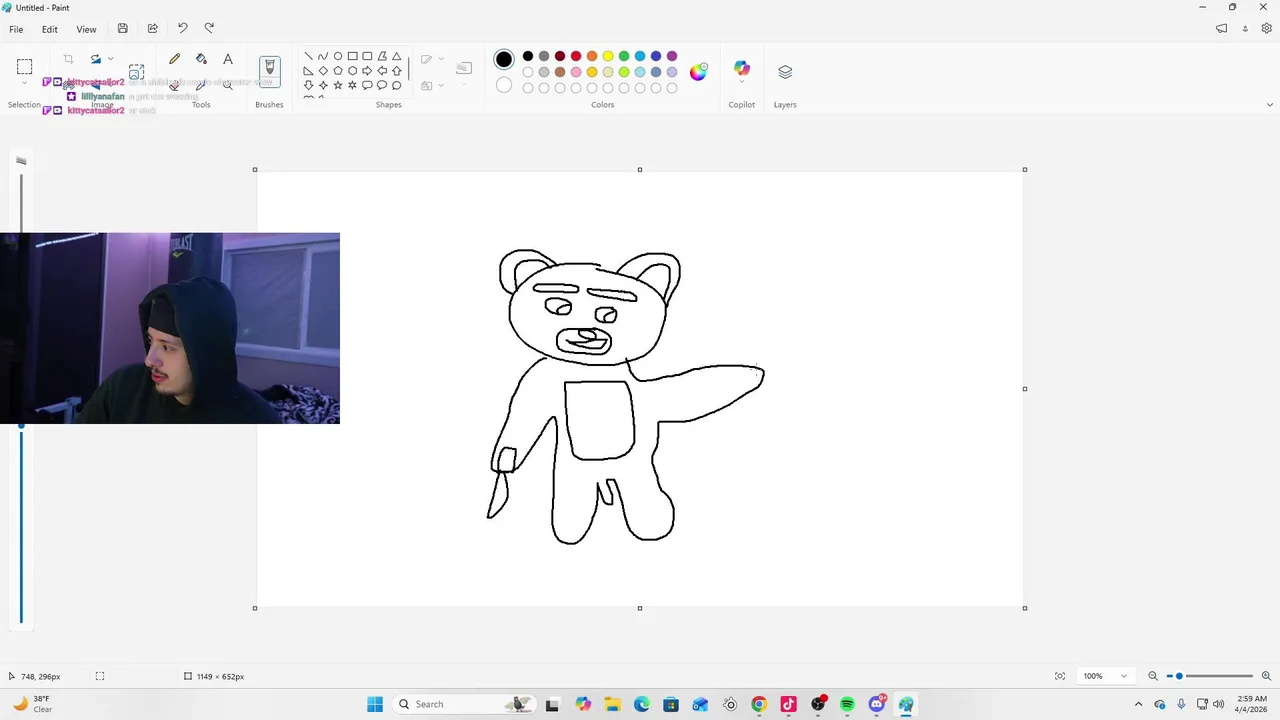Viewport: 1280px width, 720px height.
Task: Pick the rectangular Selection tool
Action: [x=24, y=67]
